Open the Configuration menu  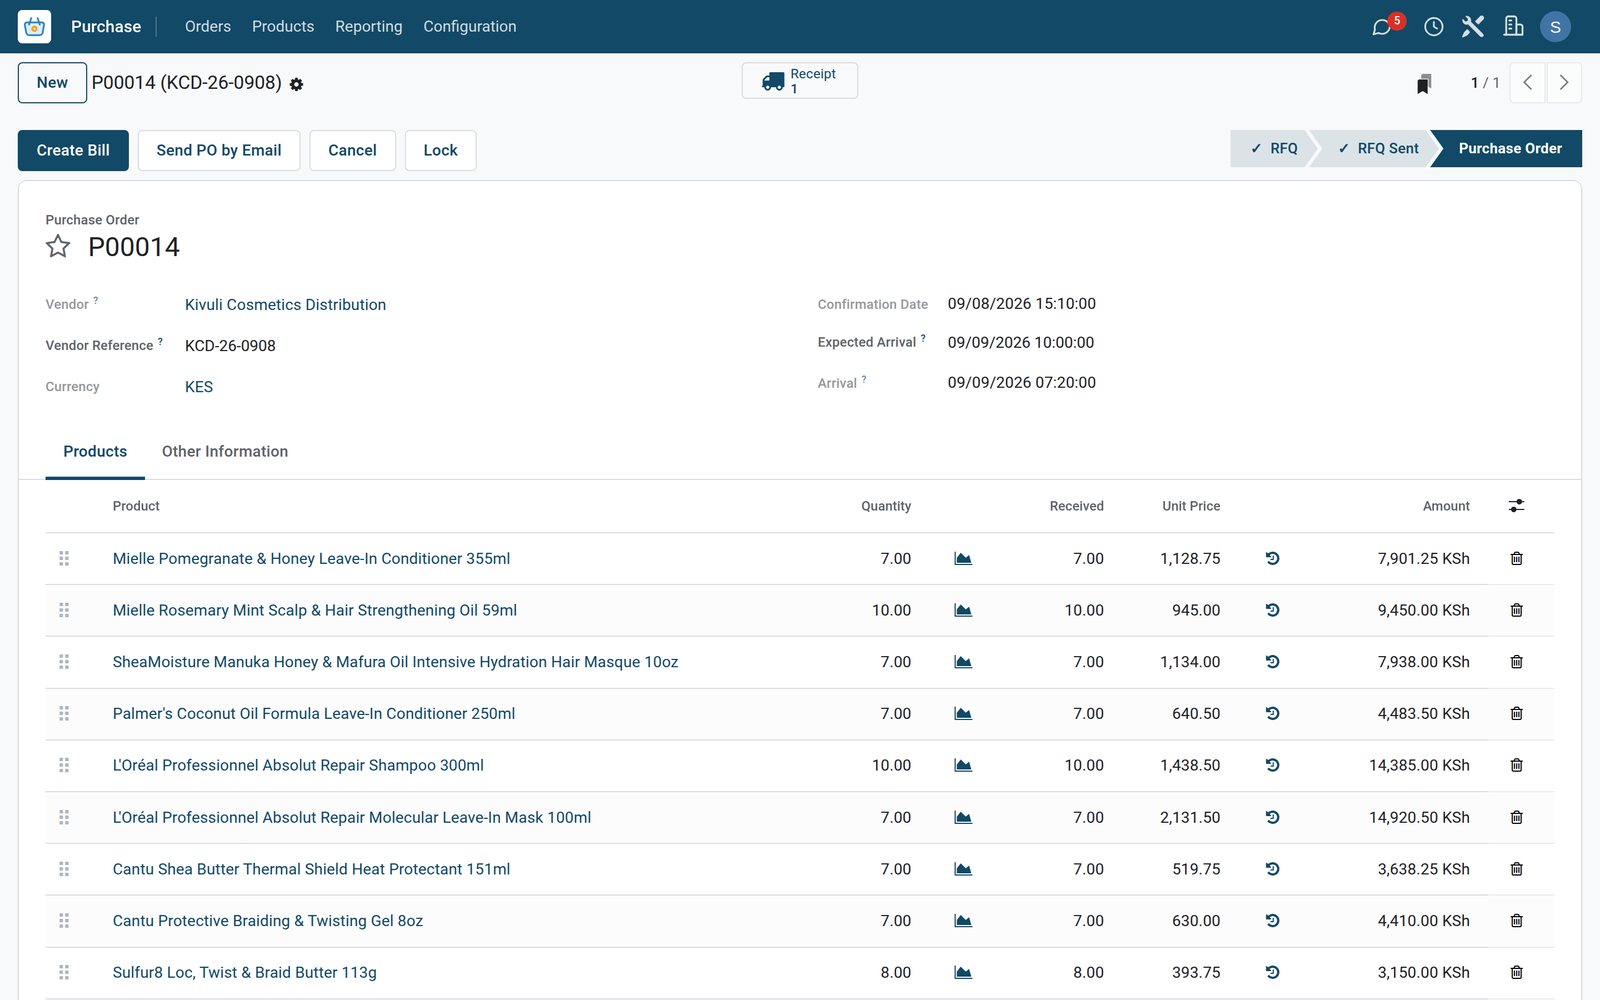click(x=470, y=27)
